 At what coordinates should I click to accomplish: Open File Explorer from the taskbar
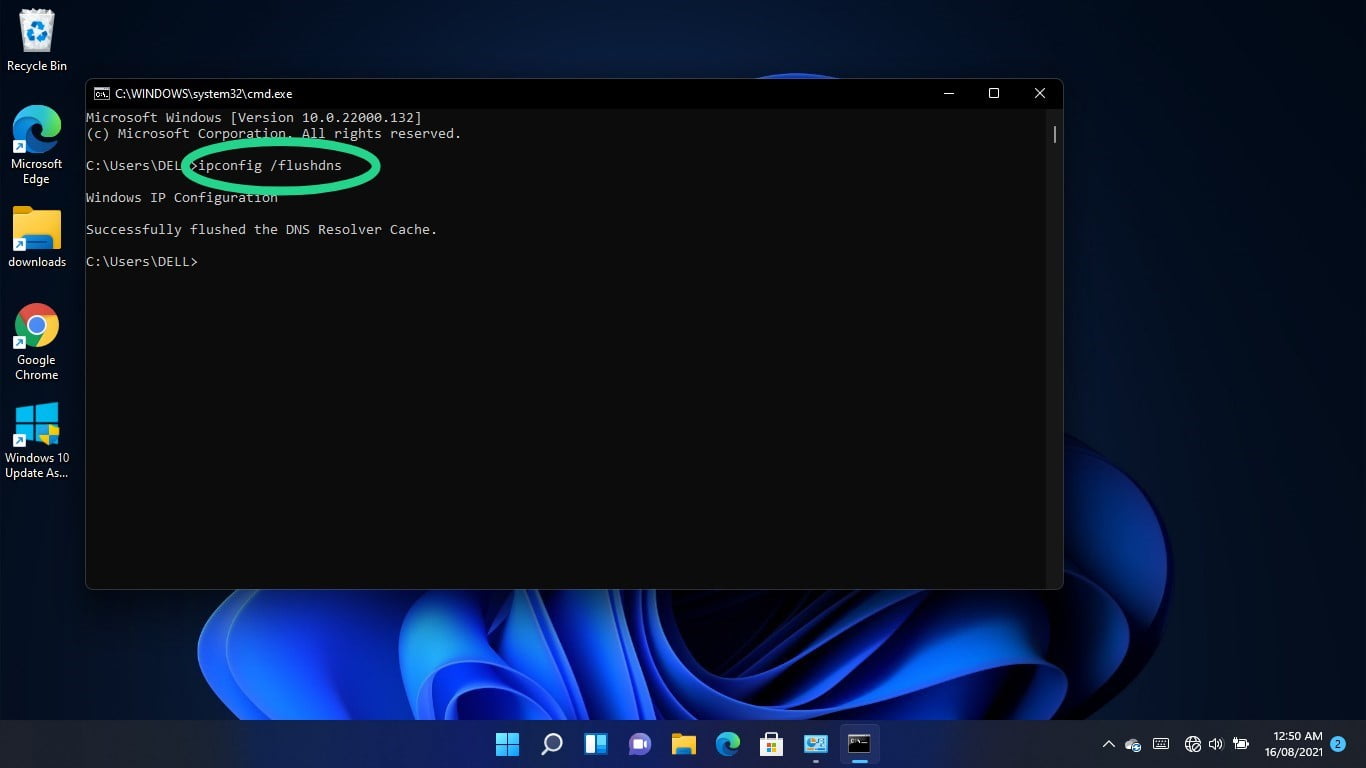pos(683,744)
